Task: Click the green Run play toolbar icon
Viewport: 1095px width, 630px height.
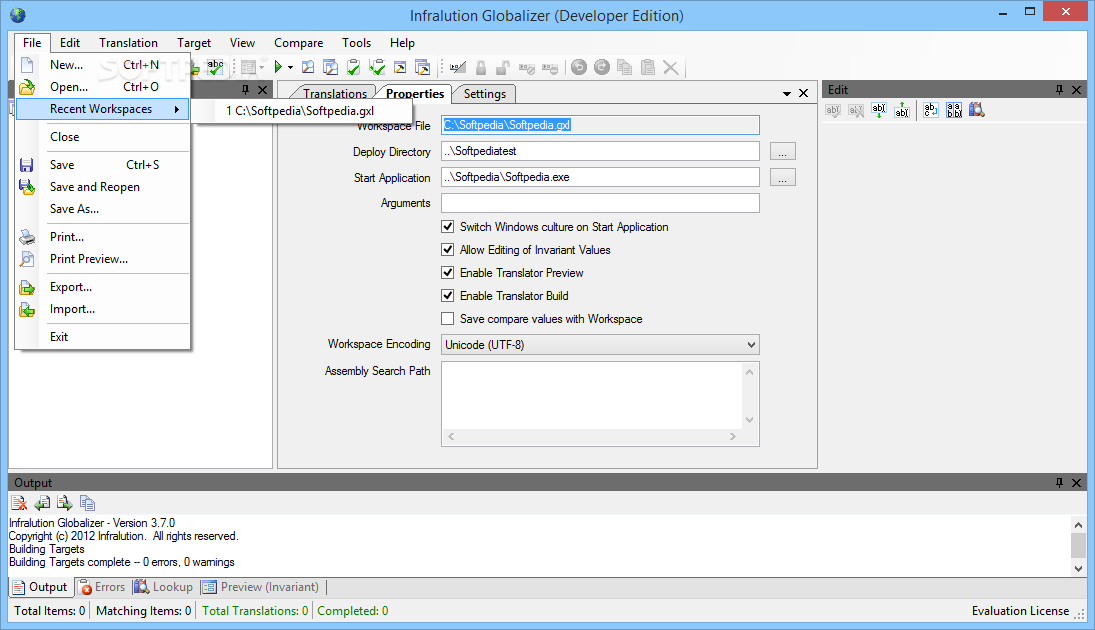Action: 278,67
